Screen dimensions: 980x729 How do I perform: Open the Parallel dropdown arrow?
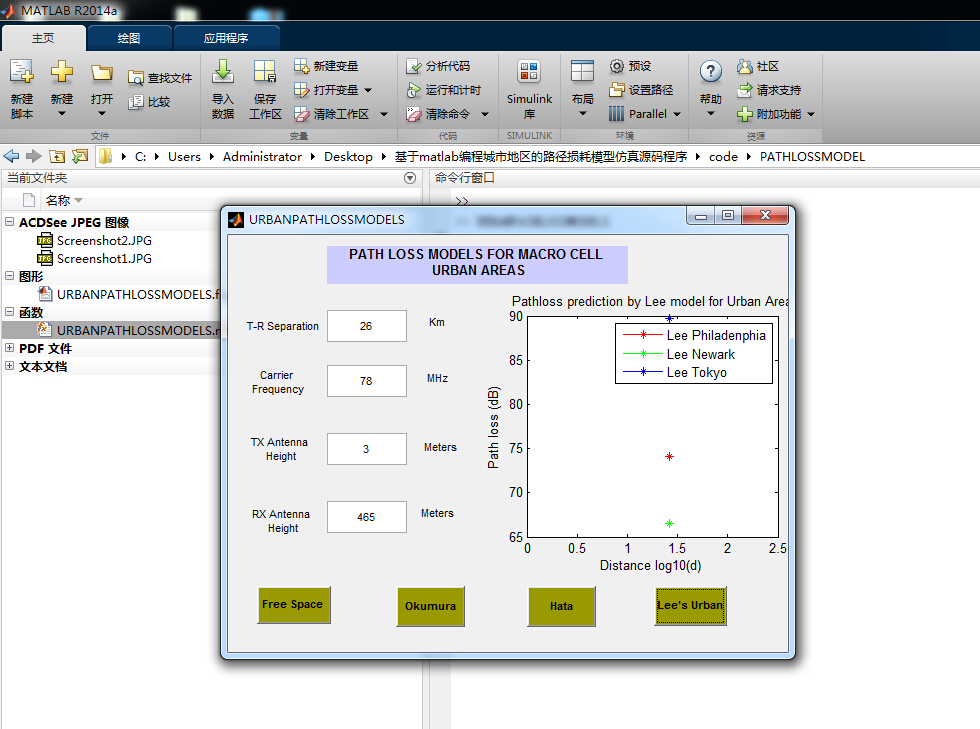(677, 114)
